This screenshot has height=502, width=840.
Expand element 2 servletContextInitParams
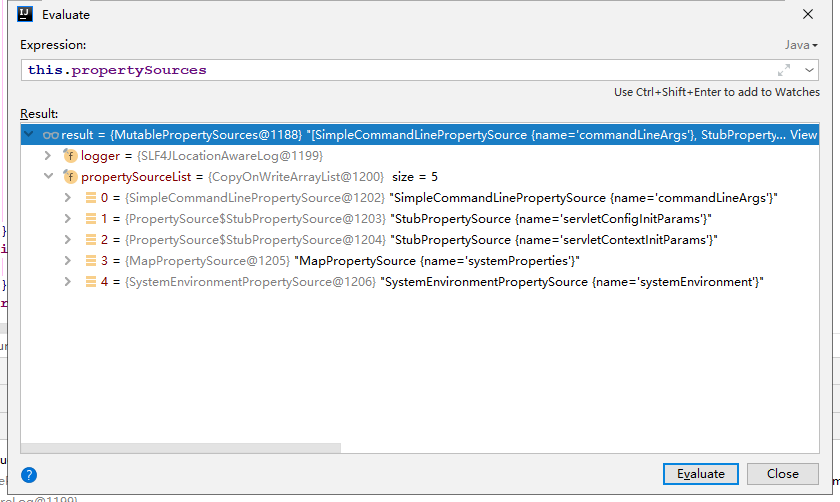click(x=68, y=239)
